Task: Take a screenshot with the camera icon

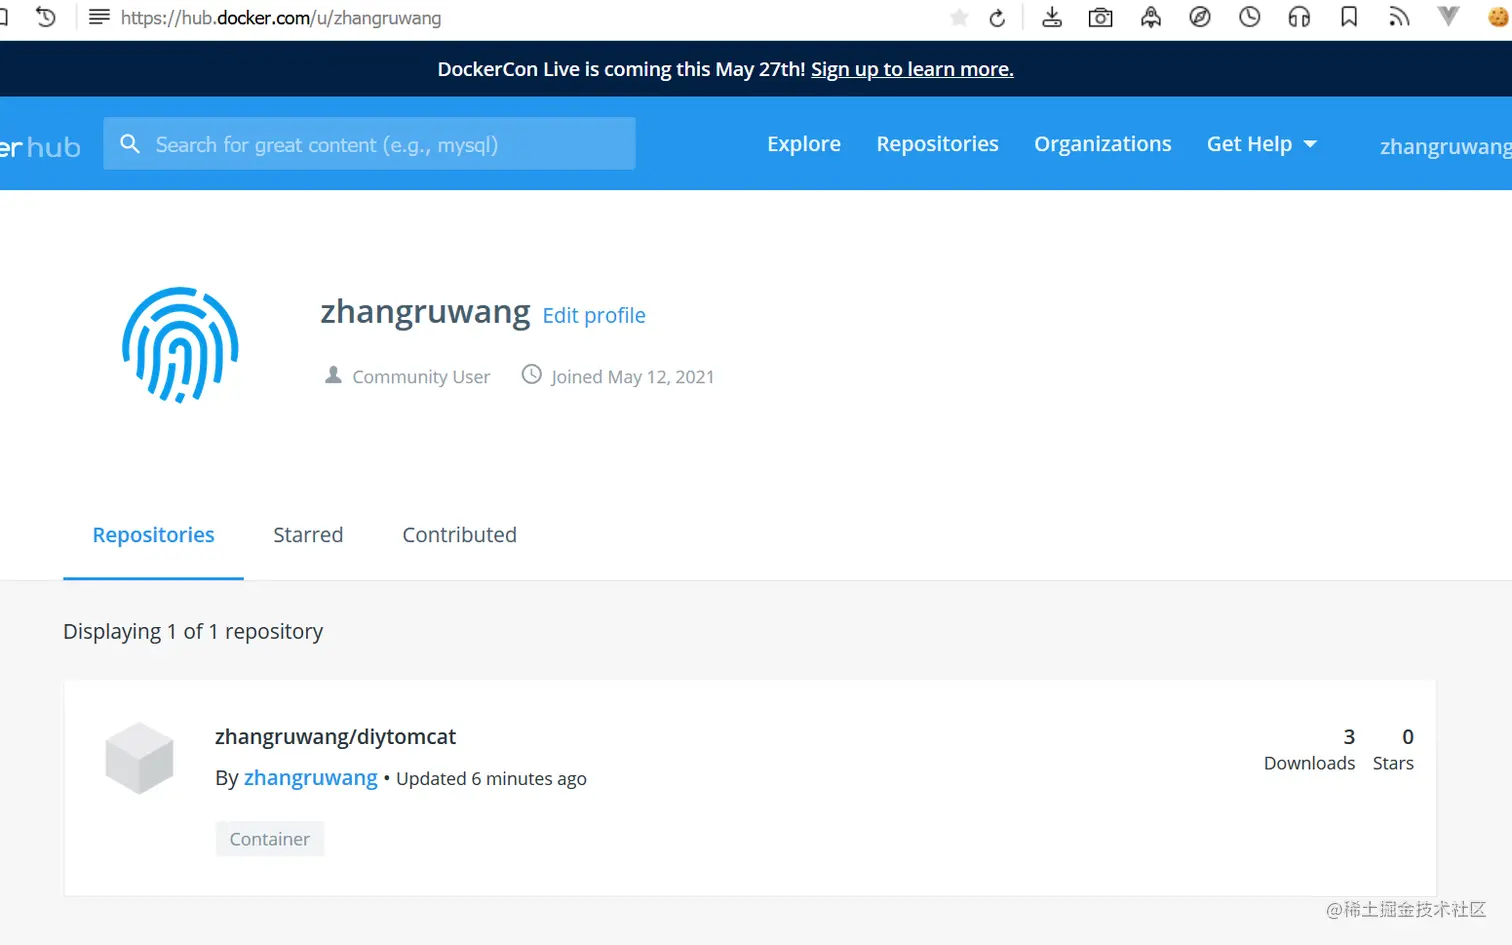Action: (x=1100, y=17)
